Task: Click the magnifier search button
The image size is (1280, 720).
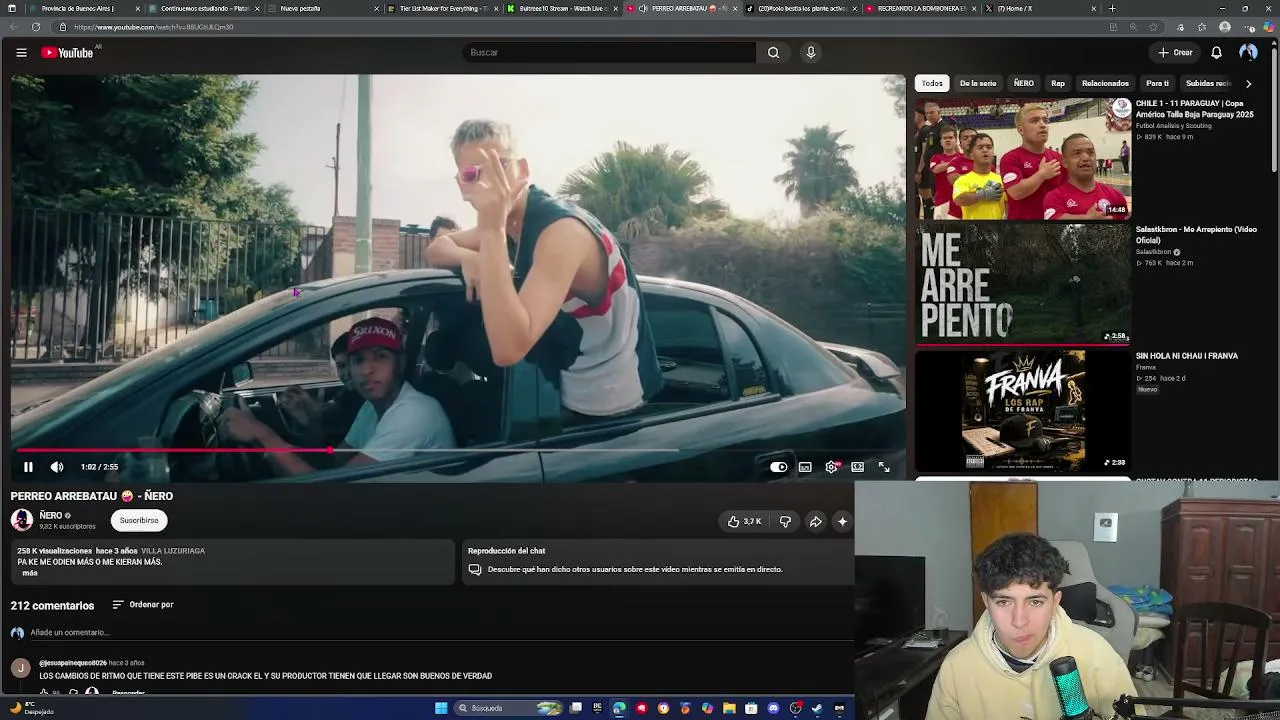Action: click(773, 52)
